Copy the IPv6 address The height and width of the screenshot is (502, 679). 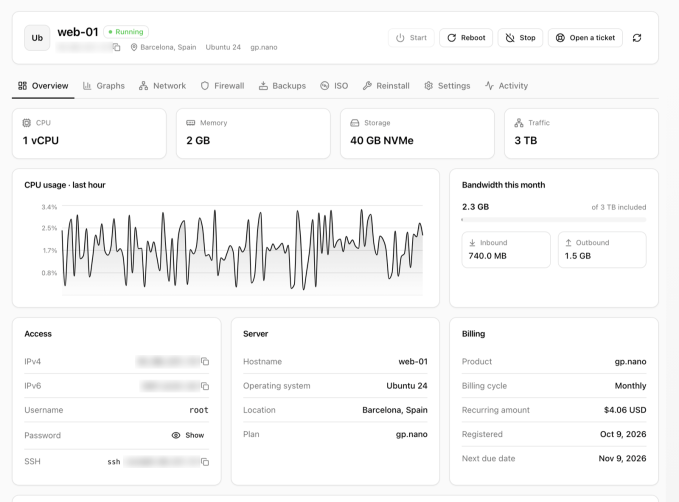point(205,385)
